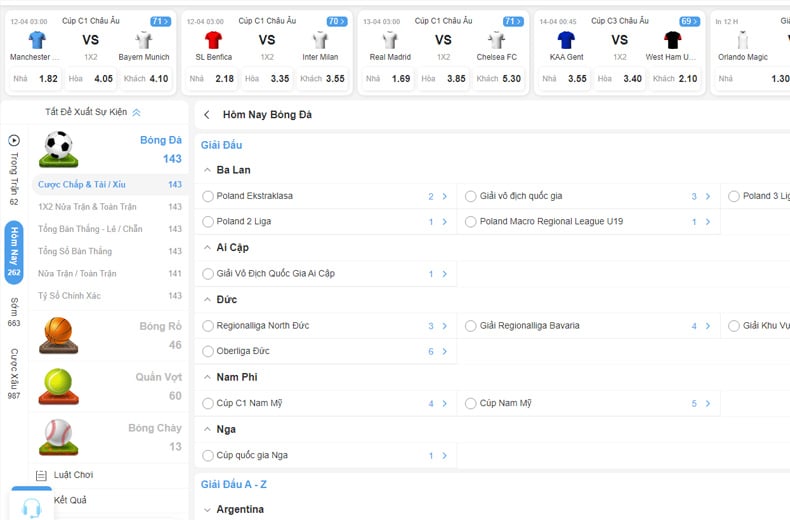The image size is (790, 520).
Task: Open the headset customer support icon
Action: tap(31, 507)
